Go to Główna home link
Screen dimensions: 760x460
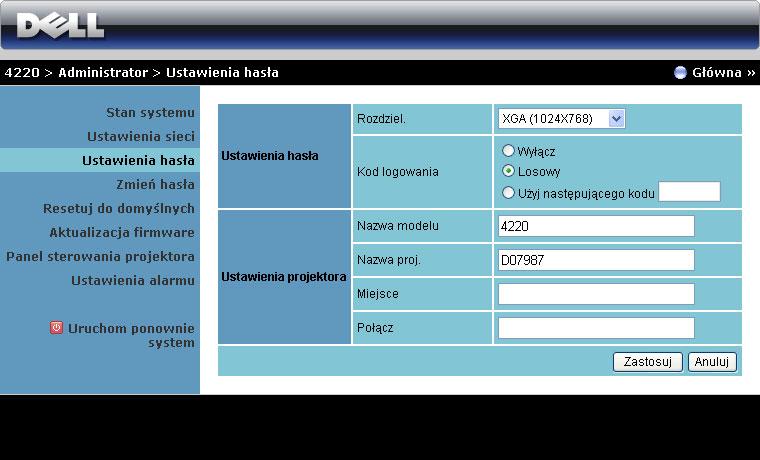(x=723, y=73)
